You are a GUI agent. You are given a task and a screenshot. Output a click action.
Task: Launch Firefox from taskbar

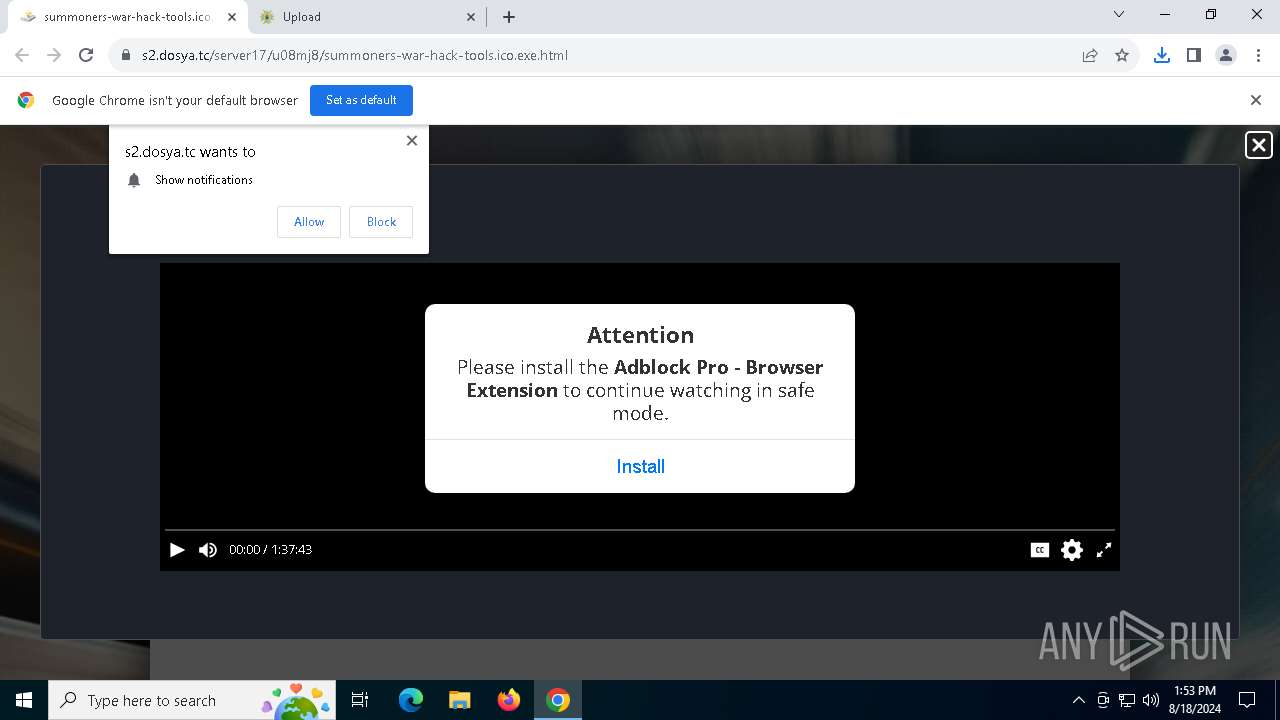tap(508, 700)
